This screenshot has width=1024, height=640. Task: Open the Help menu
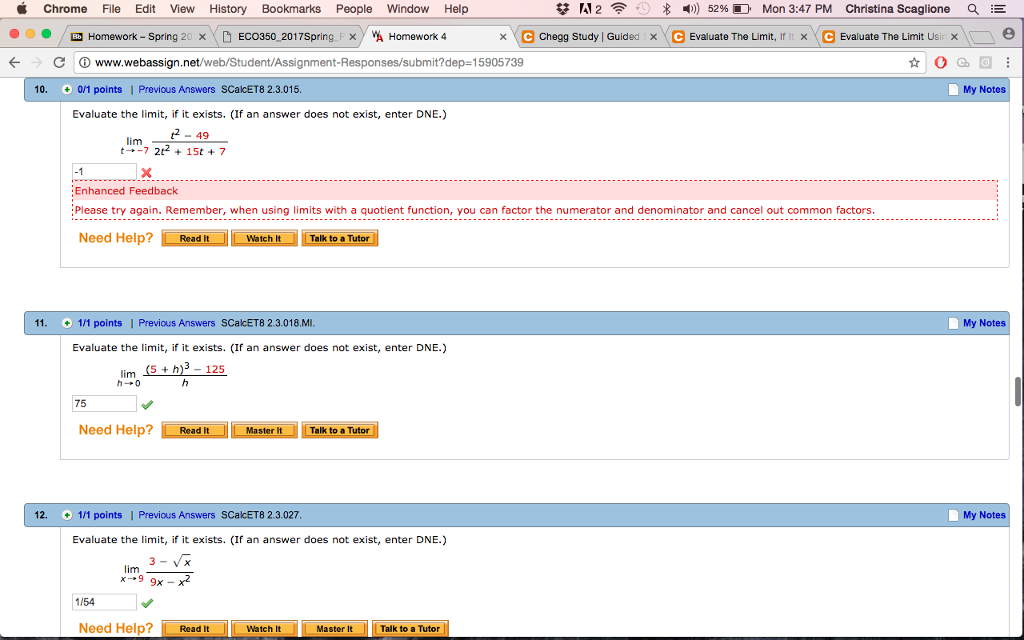coord(456,8)
